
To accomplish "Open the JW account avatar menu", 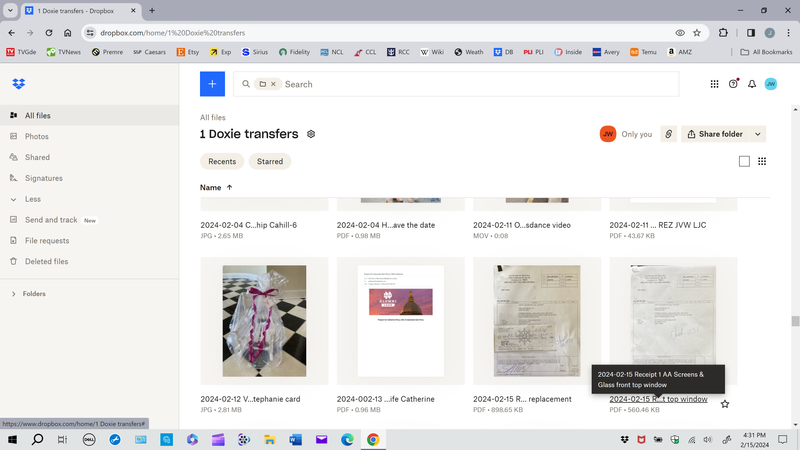I will 771,84.
